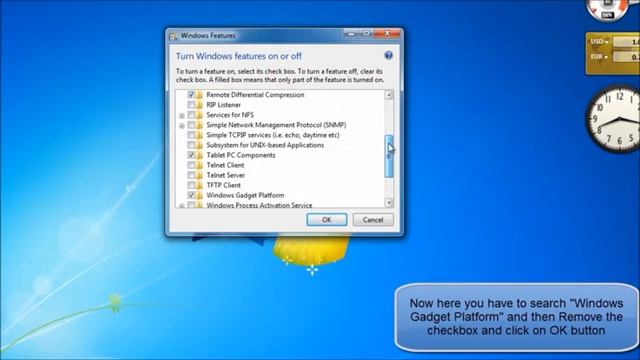
Task: Click folder icon beside Services for NFS
Action: pyautogui.click(x=199, y=115)
